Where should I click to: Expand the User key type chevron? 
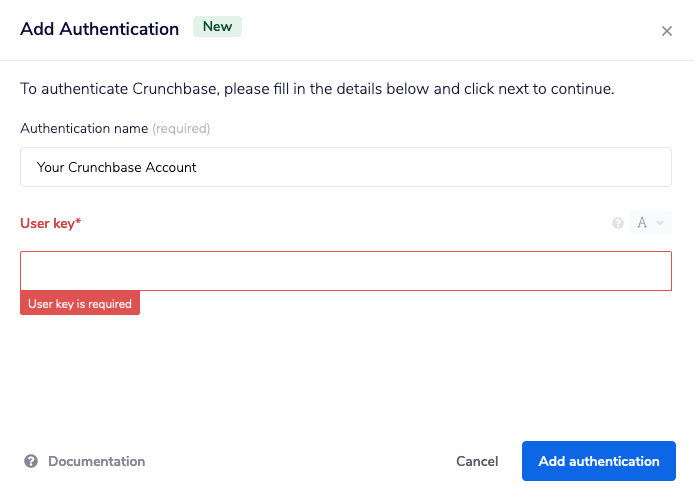click(660, 223)
